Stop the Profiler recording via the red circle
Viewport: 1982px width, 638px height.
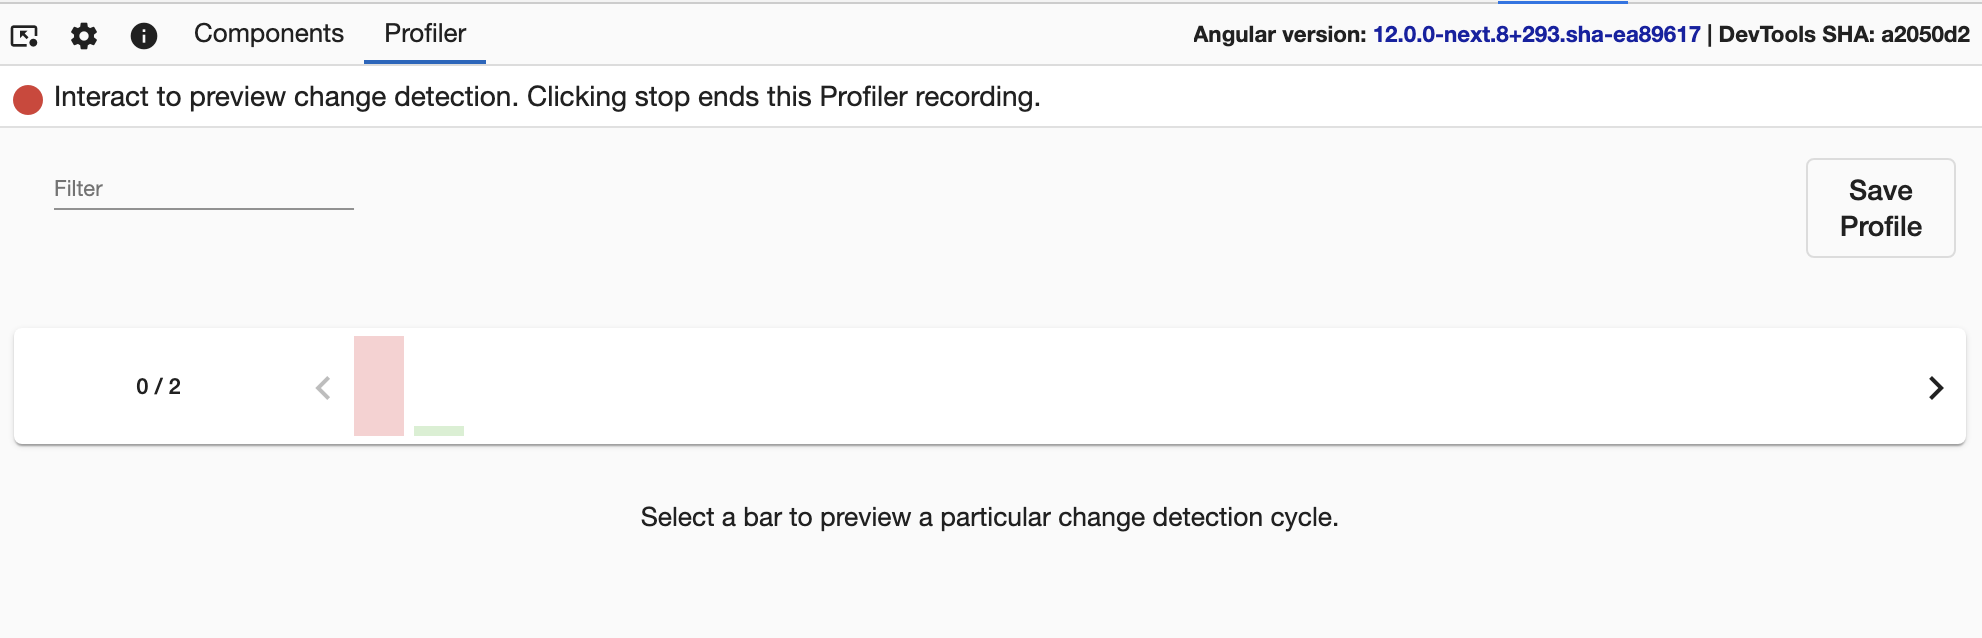[27, 97]
